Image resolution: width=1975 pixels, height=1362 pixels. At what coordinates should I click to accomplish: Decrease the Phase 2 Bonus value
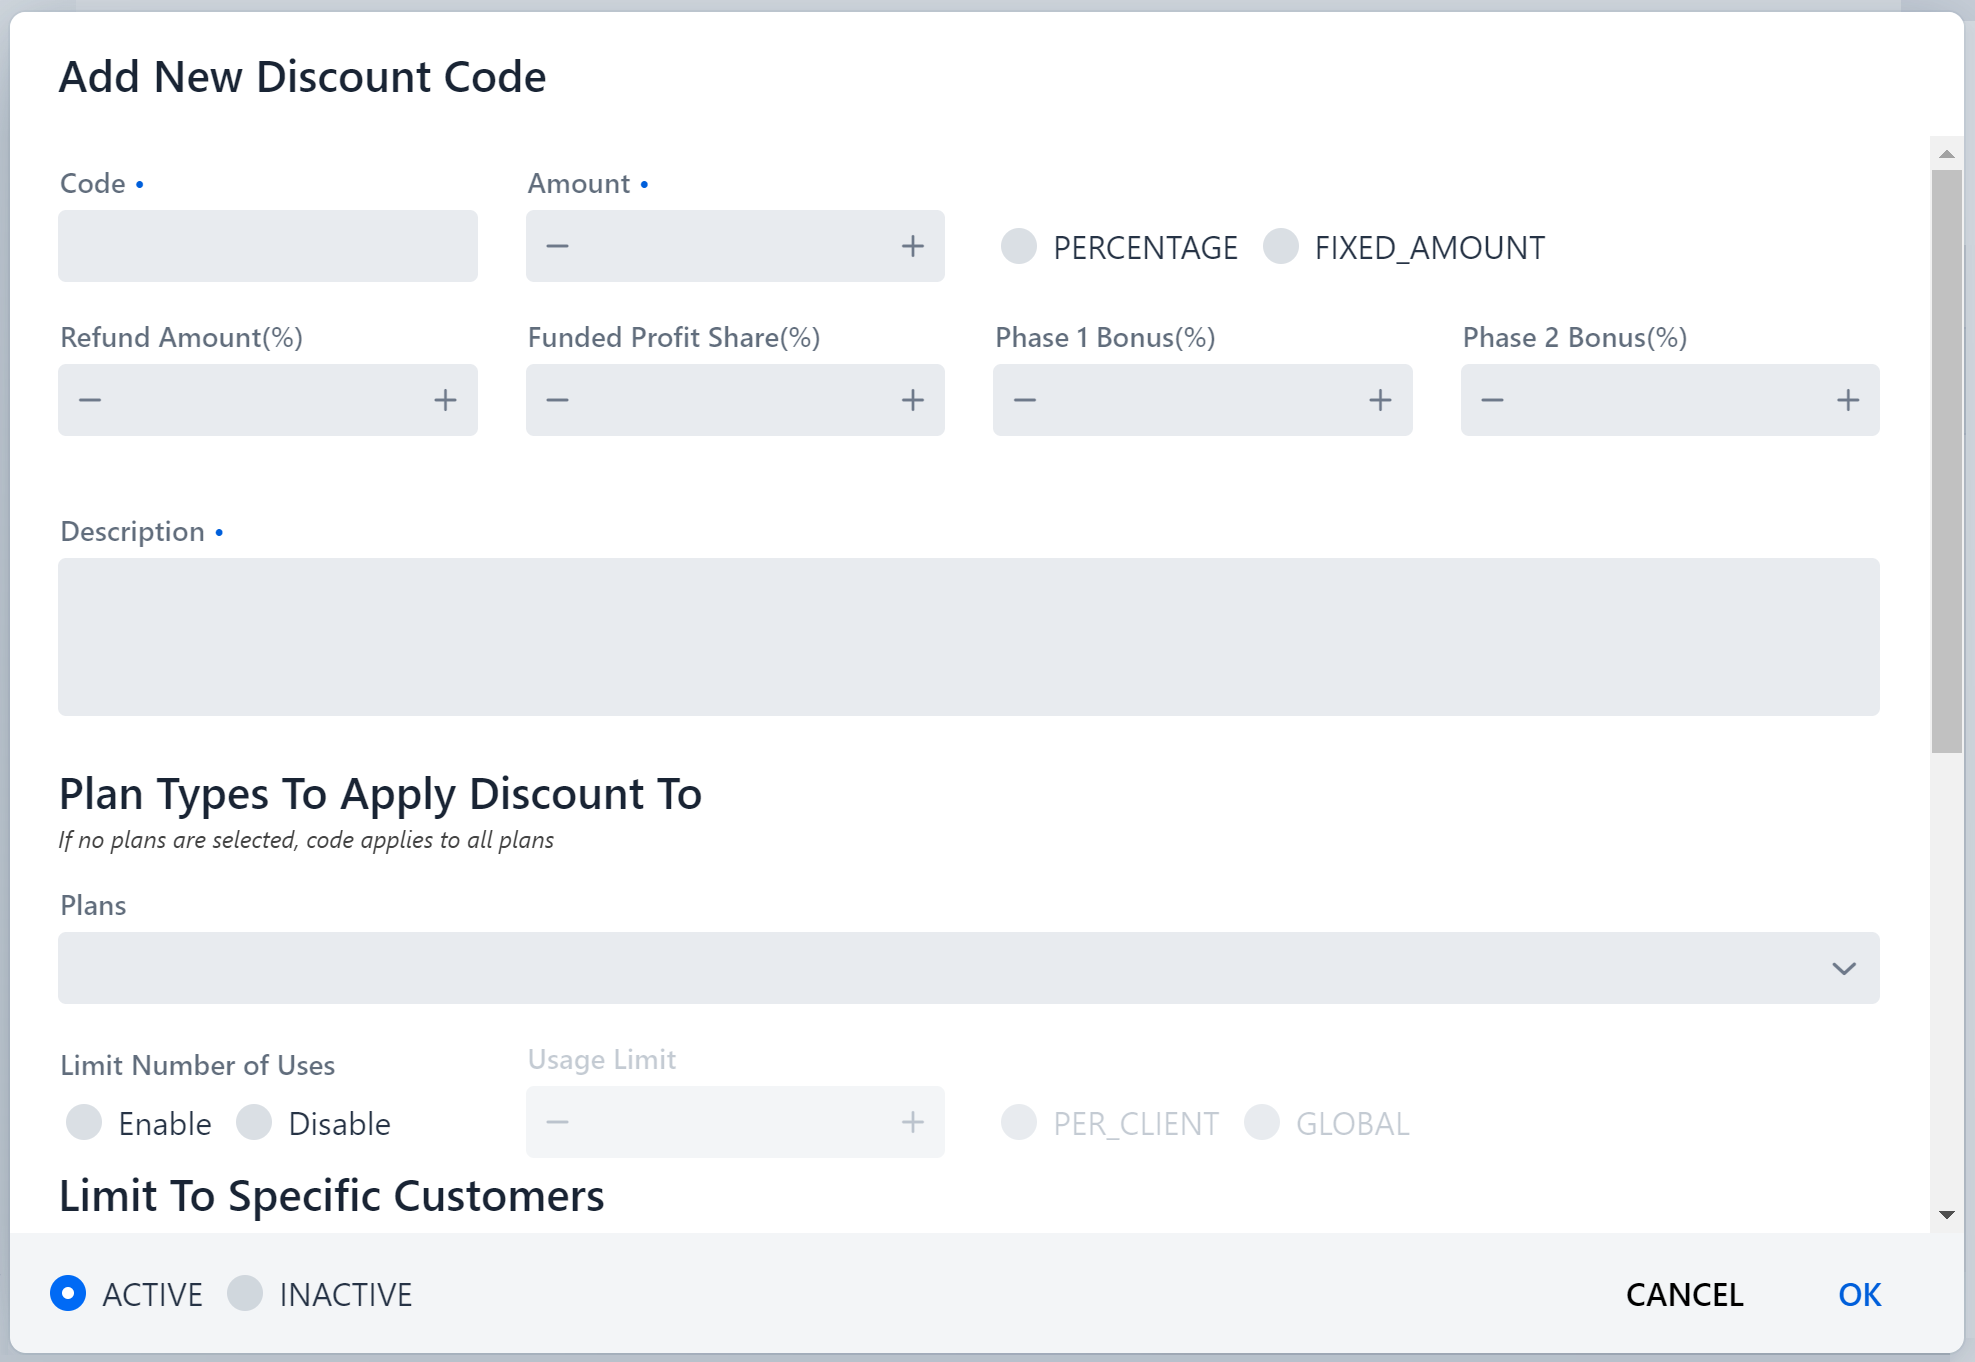point(1492,400)
